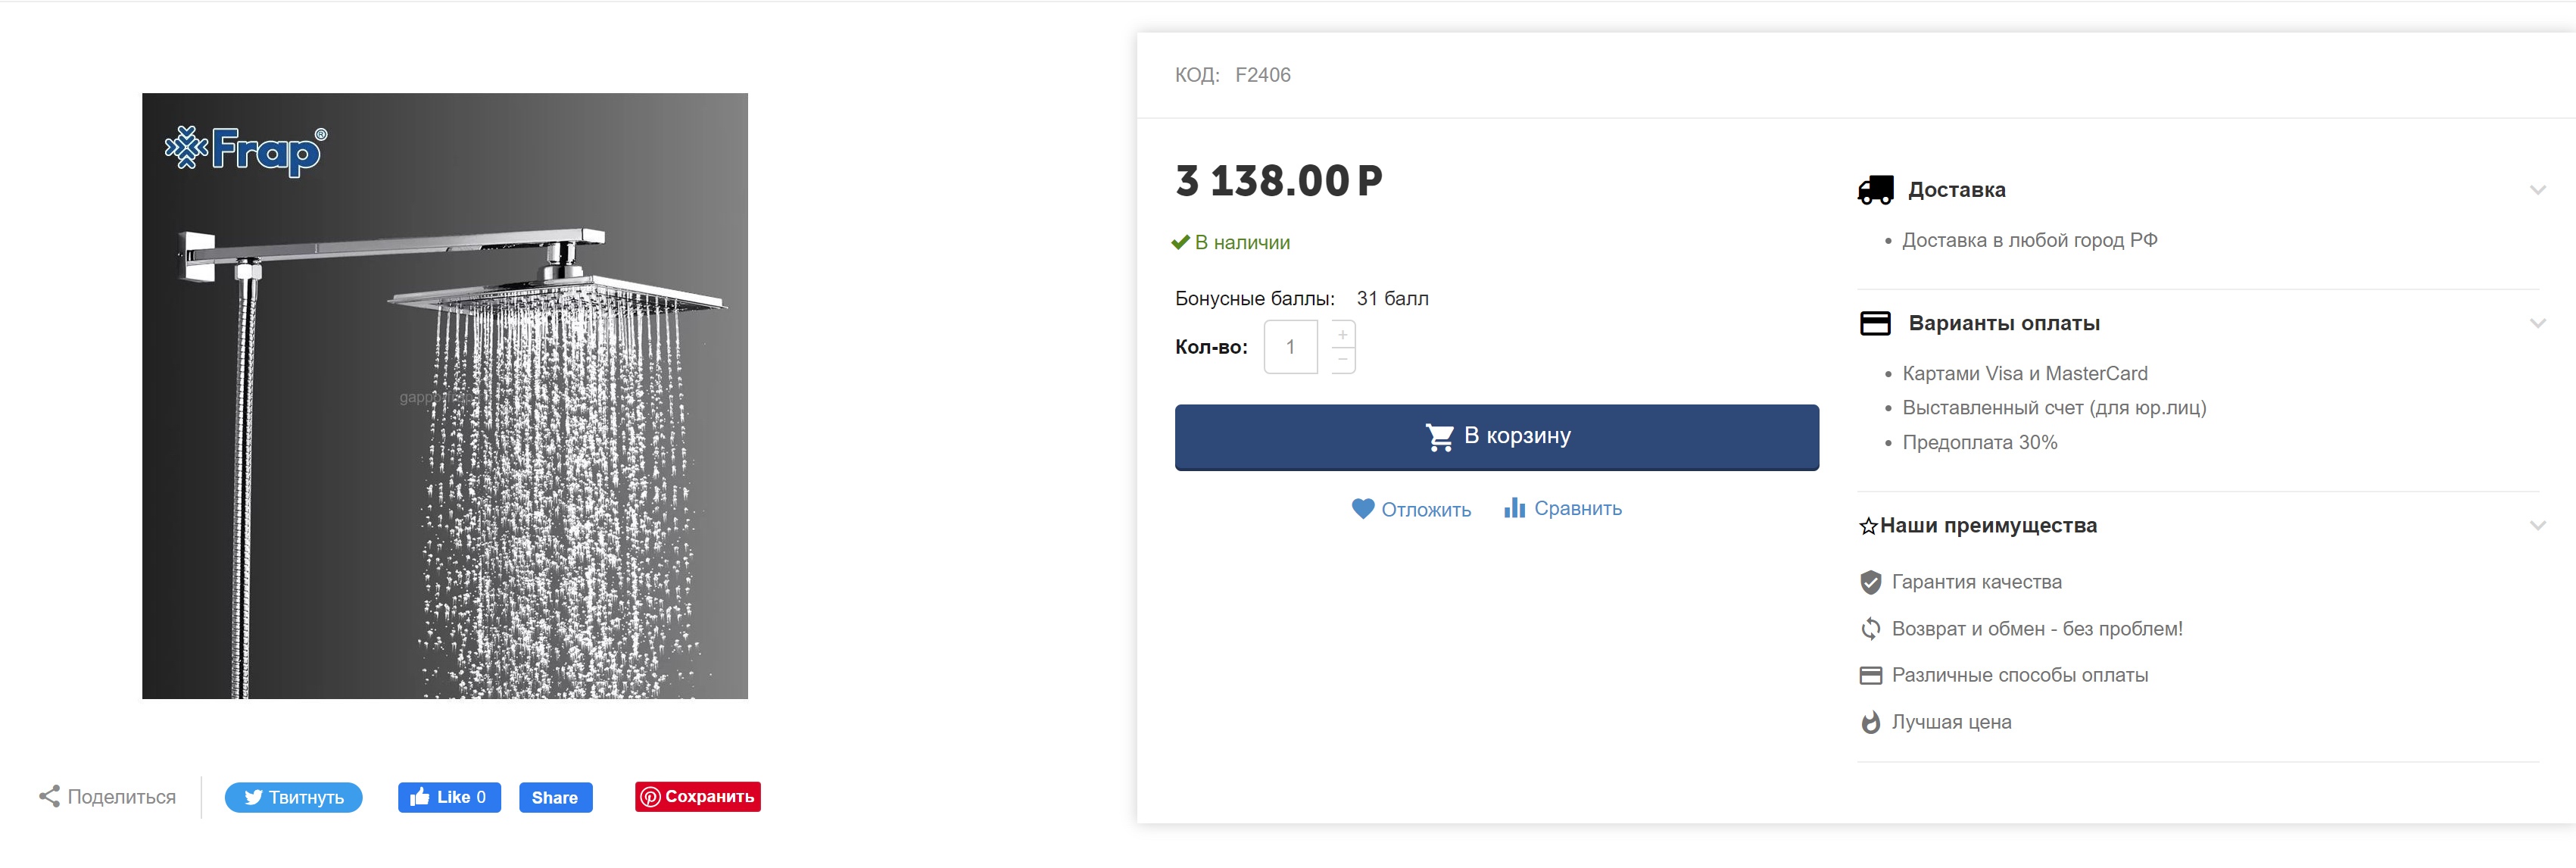This screenshot has width=2576, height=868.
Task: Click the credit card payment icon
Action: (1875, 323)
